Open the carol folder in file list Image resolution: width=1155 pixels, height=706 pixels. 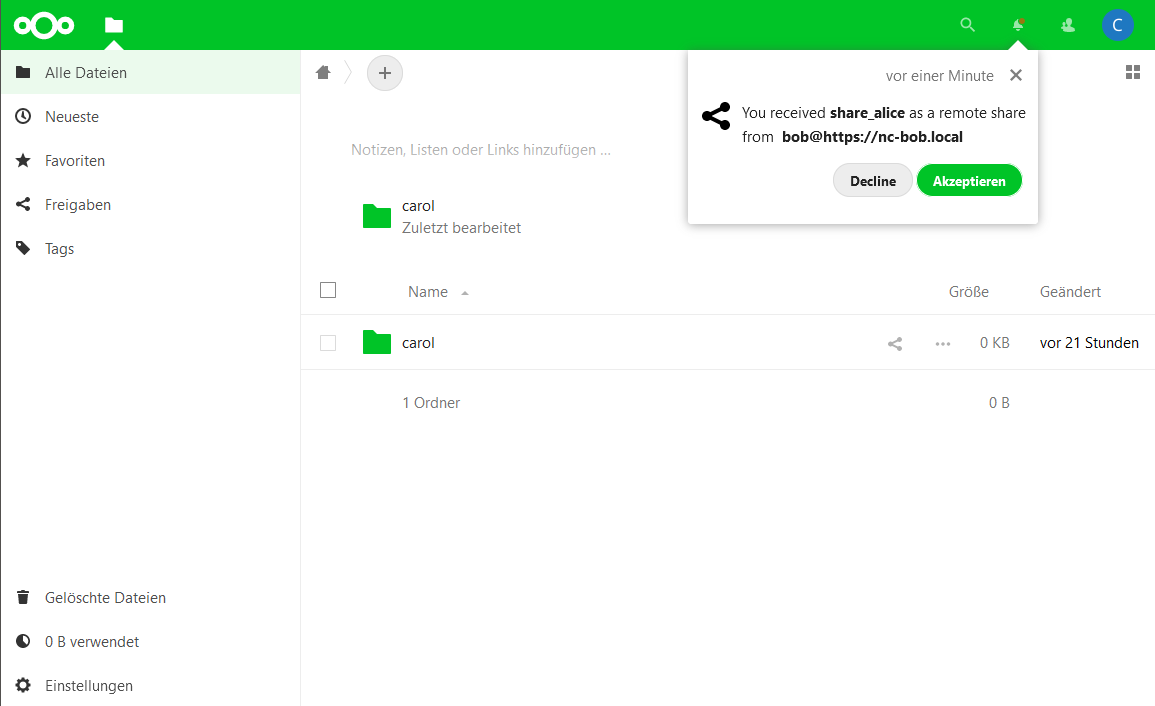point(418,343)
